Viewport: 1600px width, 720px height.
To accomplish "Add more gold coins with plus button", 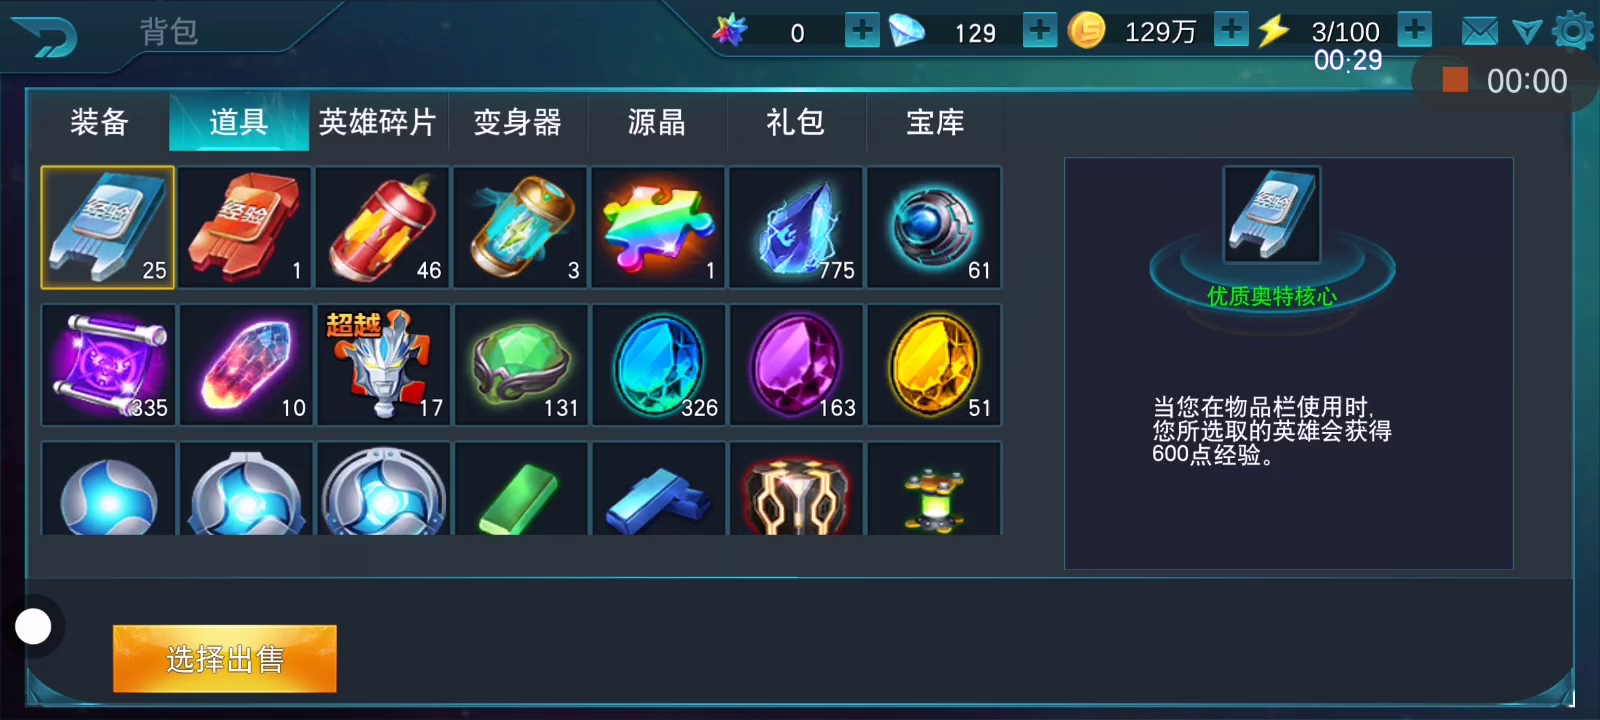I will pos(1231,30).
